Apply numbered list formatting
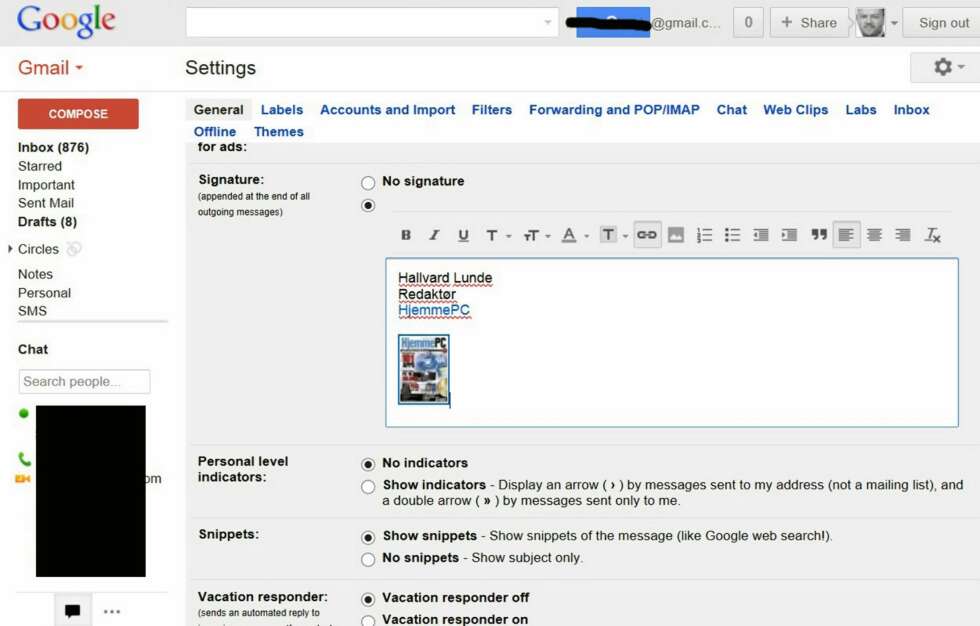Screen dimensions: 980x626 pos(704,235)
